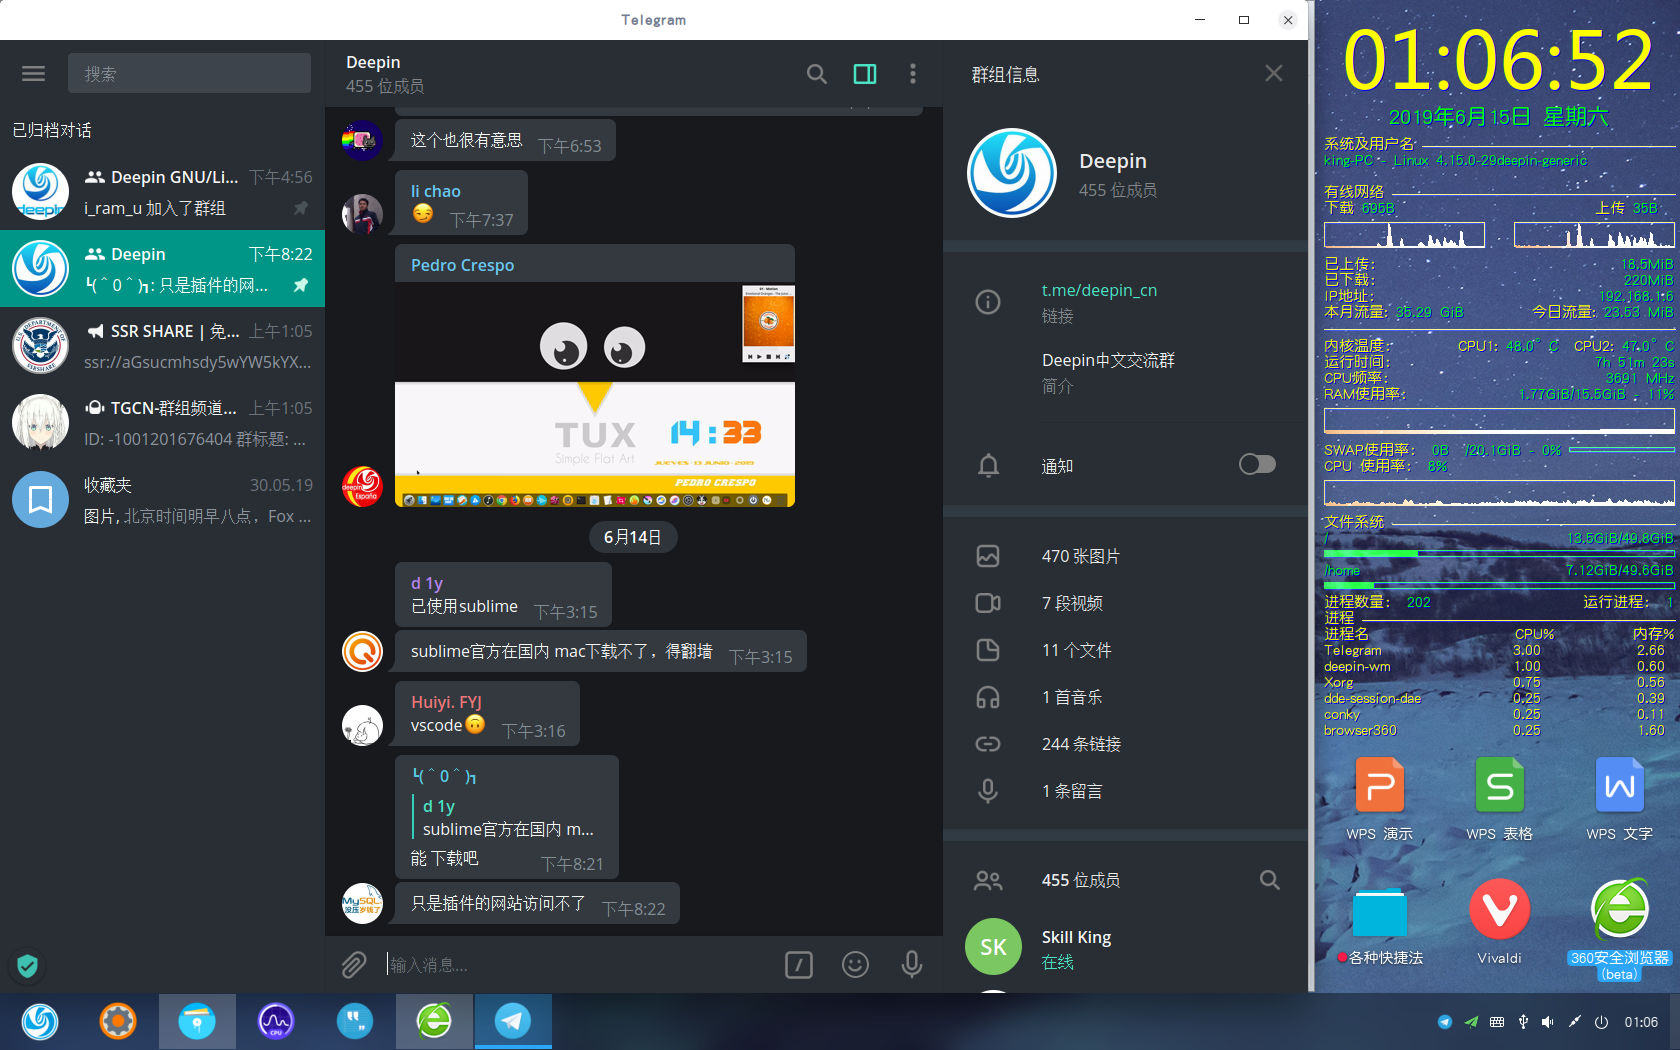Open the 360 browser from the taskbar
This screenshot has width=1680, height=1050.
pos(434,1021)
